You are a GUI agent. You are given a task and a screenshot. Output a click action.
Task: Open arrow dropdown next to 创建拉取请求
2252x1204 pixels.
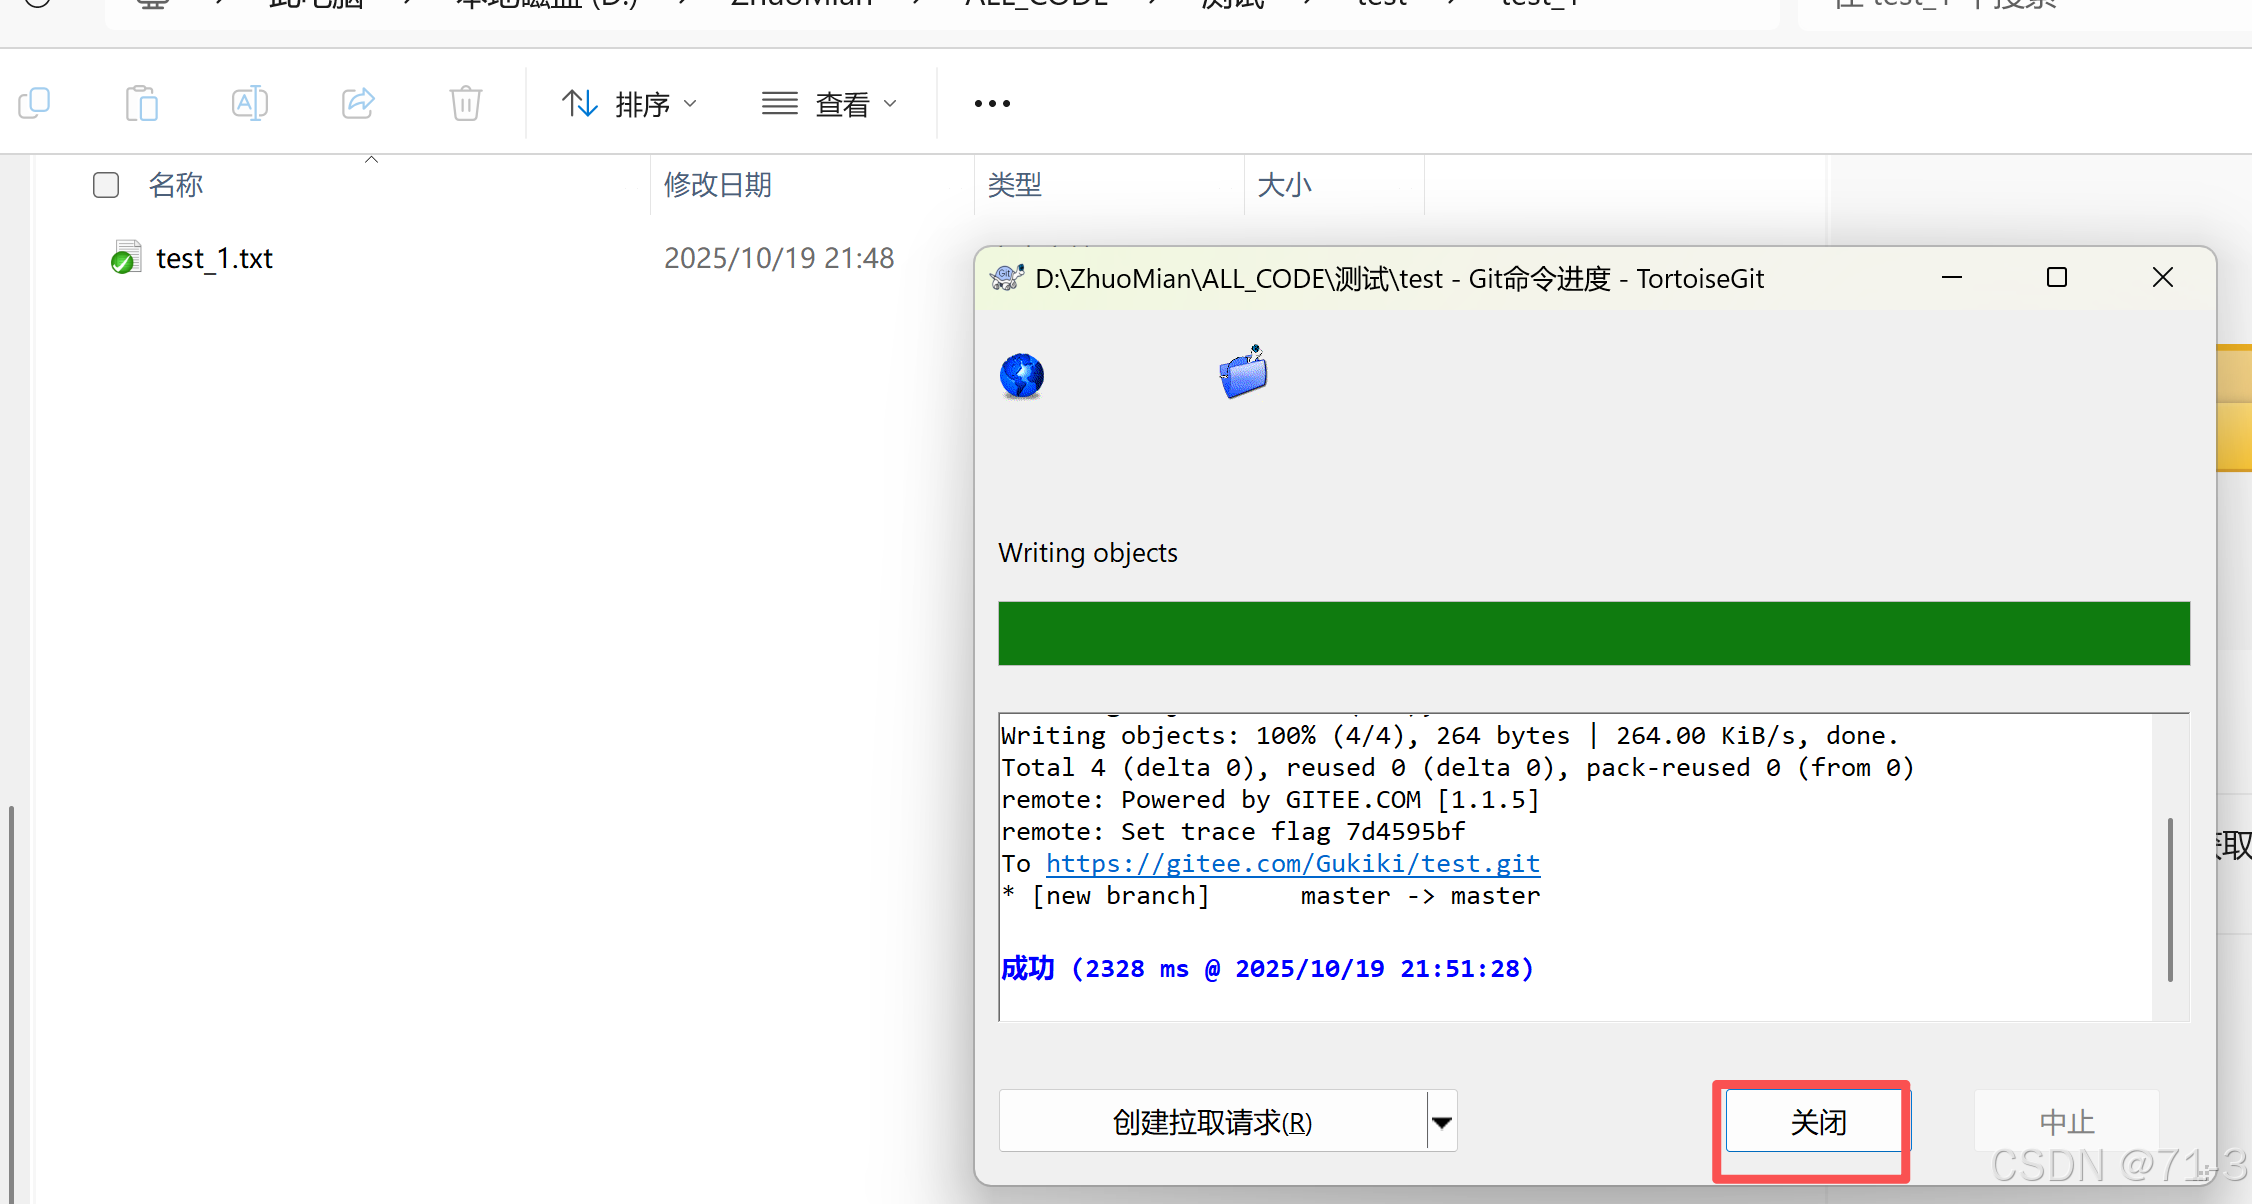click(x=1441, y=1122)
